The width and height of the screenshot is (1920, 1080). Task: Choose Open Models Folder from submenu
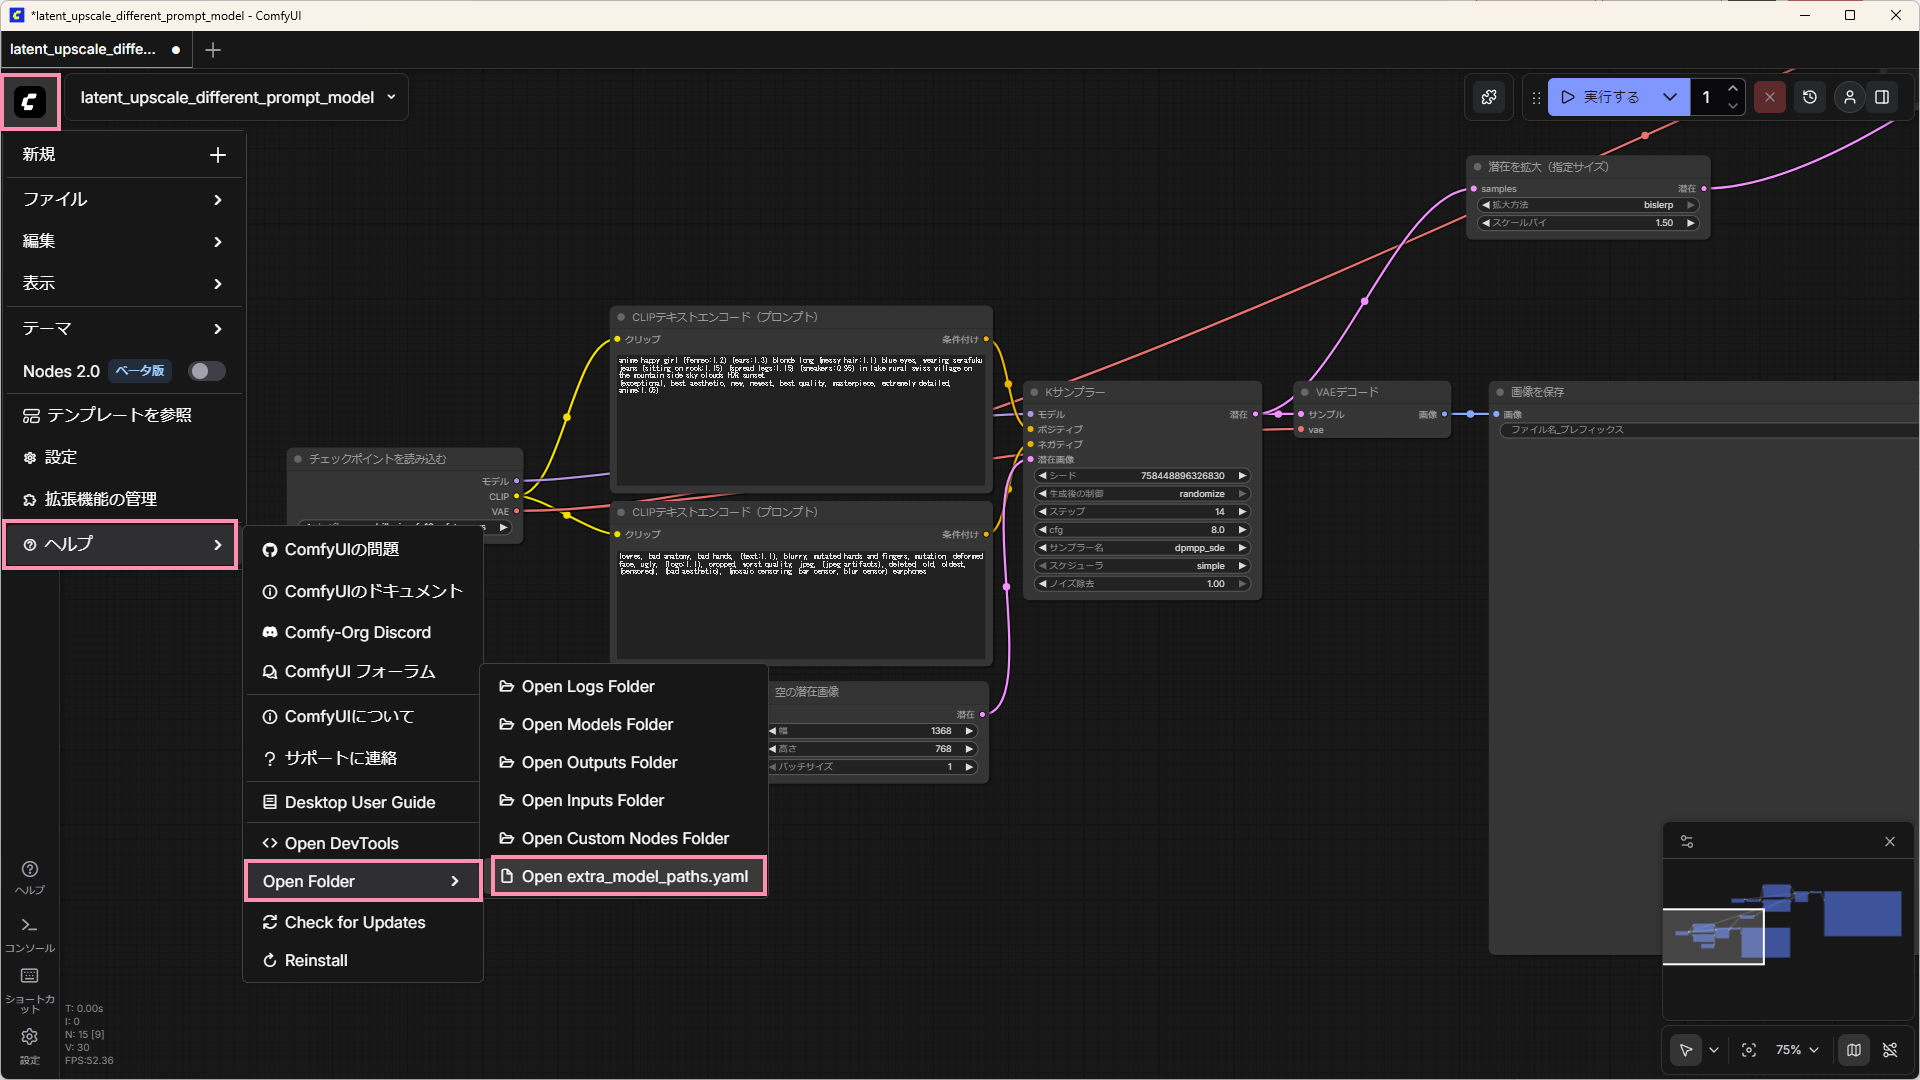tap(597, 724)
